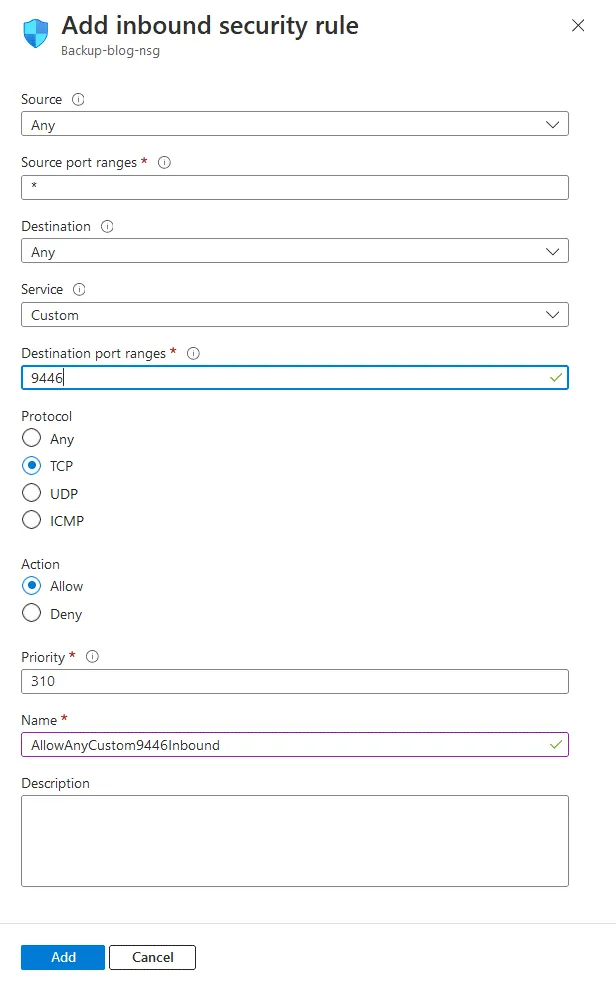
Task: Select the UDP protocol radio button
Action: (x=31, y=493)
